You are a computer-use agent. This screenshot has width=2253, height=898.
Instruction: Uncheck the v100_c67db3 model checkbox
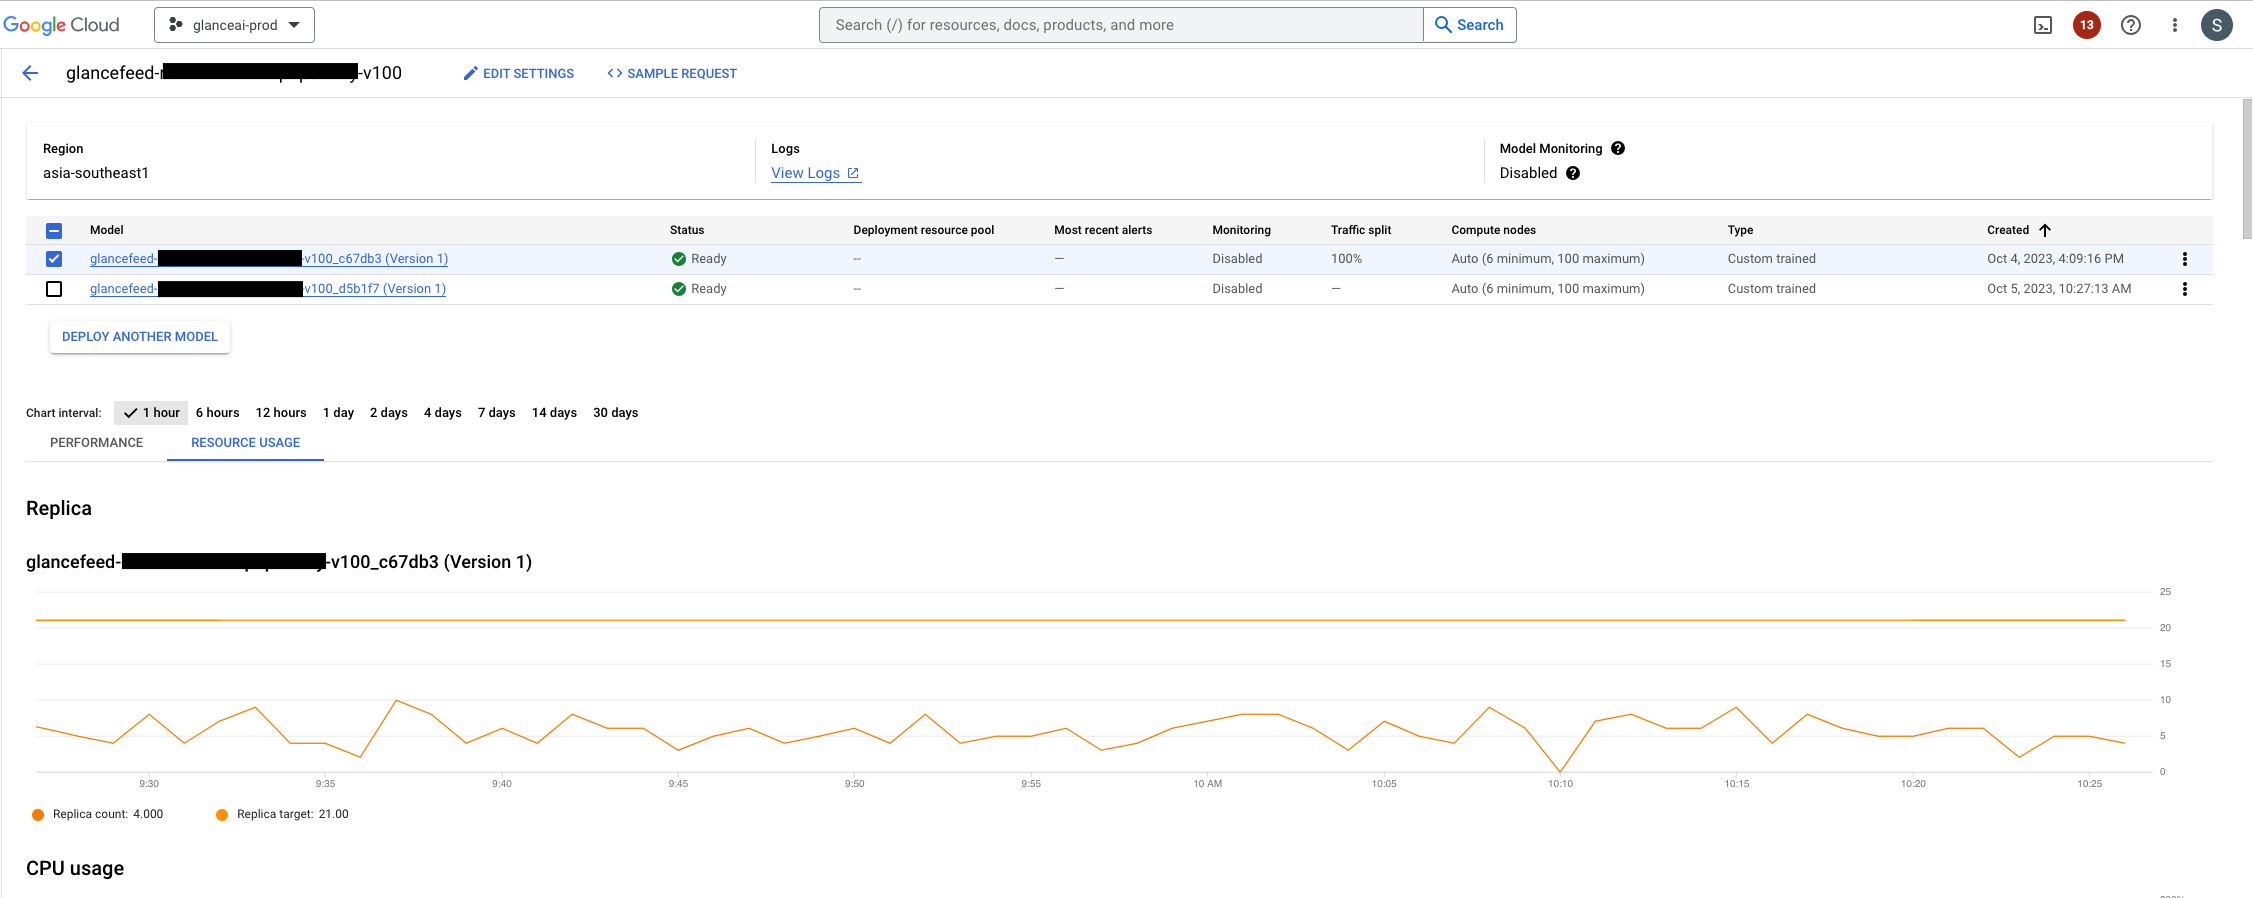54,259
